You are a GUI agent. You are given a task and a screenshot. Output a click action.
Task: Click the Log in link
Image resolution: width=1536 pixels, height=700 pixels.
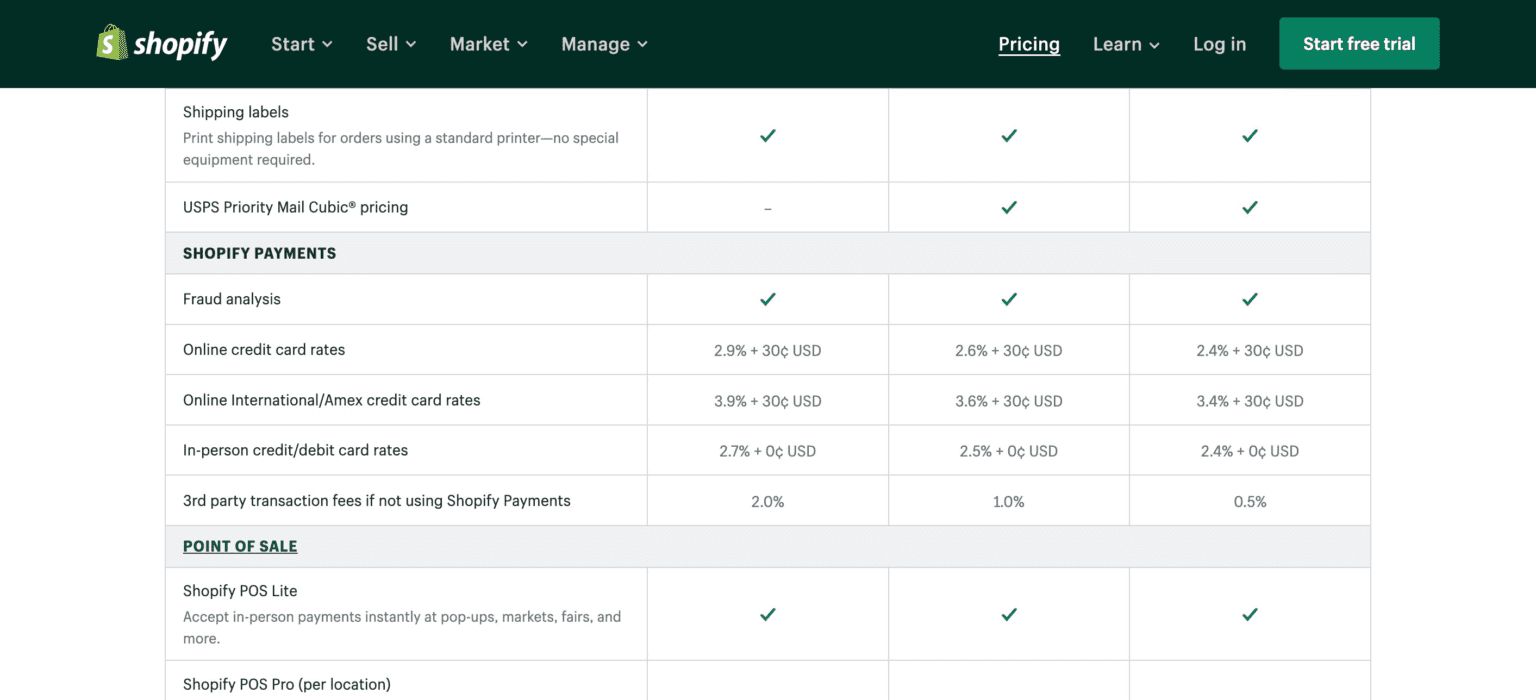(1219, 44)
